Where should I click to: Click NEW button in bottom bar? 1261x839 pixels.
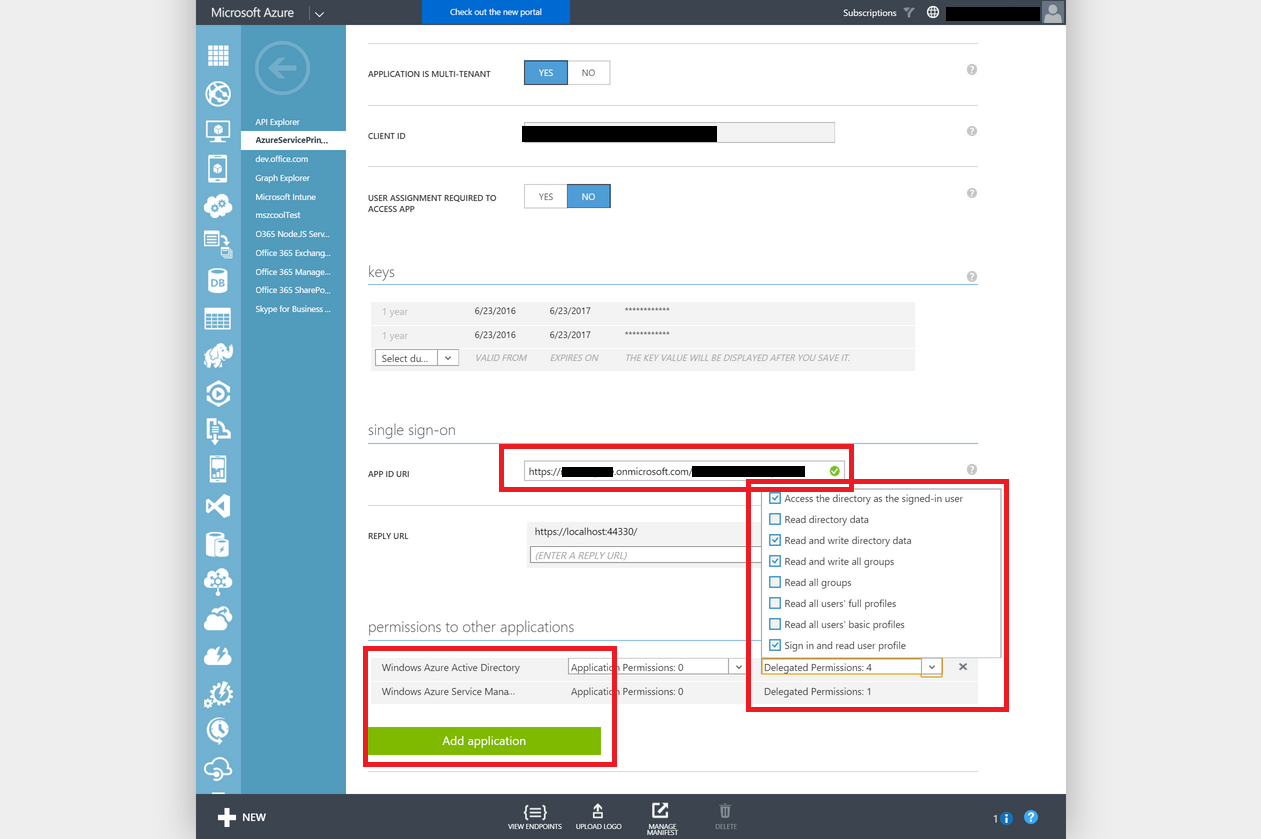242,817
